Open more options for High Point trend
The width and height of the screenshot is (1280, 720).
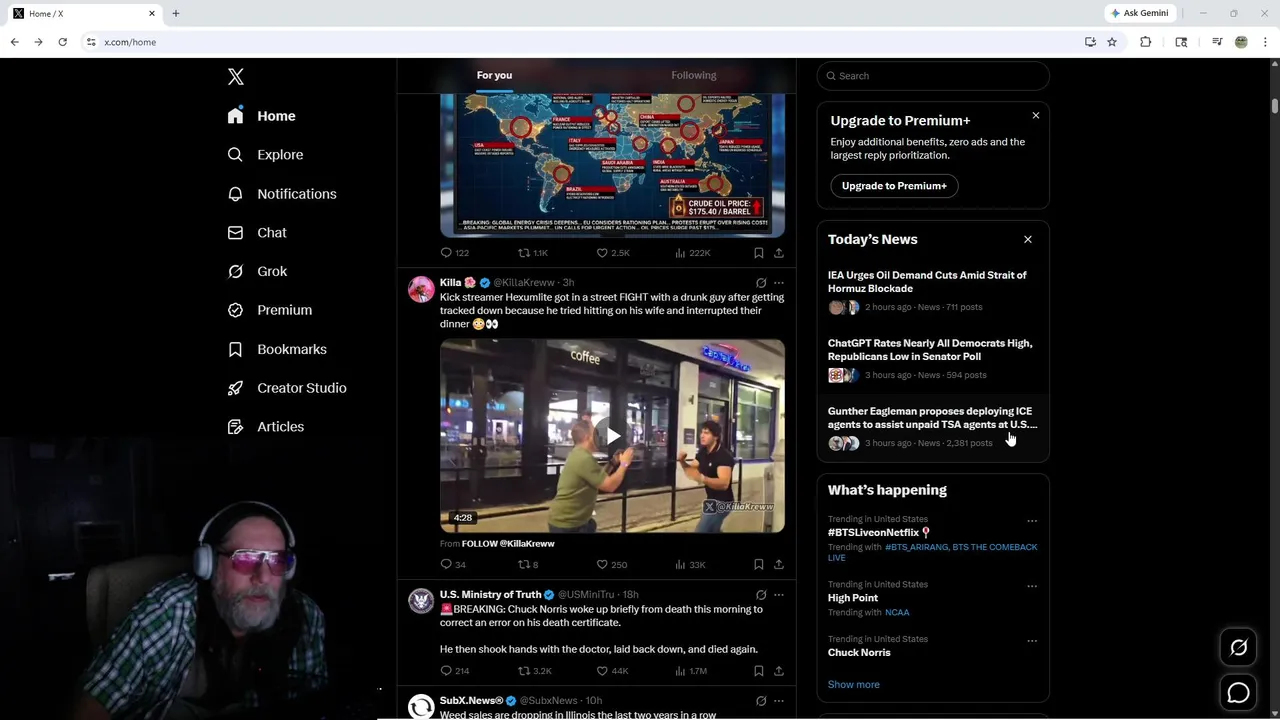click(1032, 586)
